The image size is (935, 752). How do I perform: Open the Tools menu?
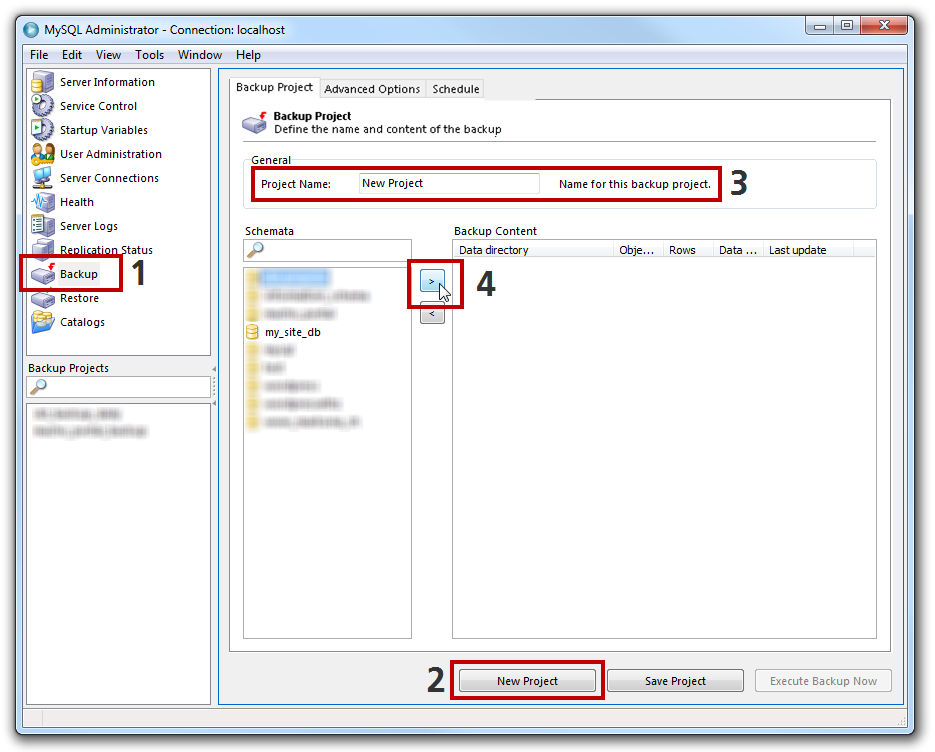click(x=149, y=55)
